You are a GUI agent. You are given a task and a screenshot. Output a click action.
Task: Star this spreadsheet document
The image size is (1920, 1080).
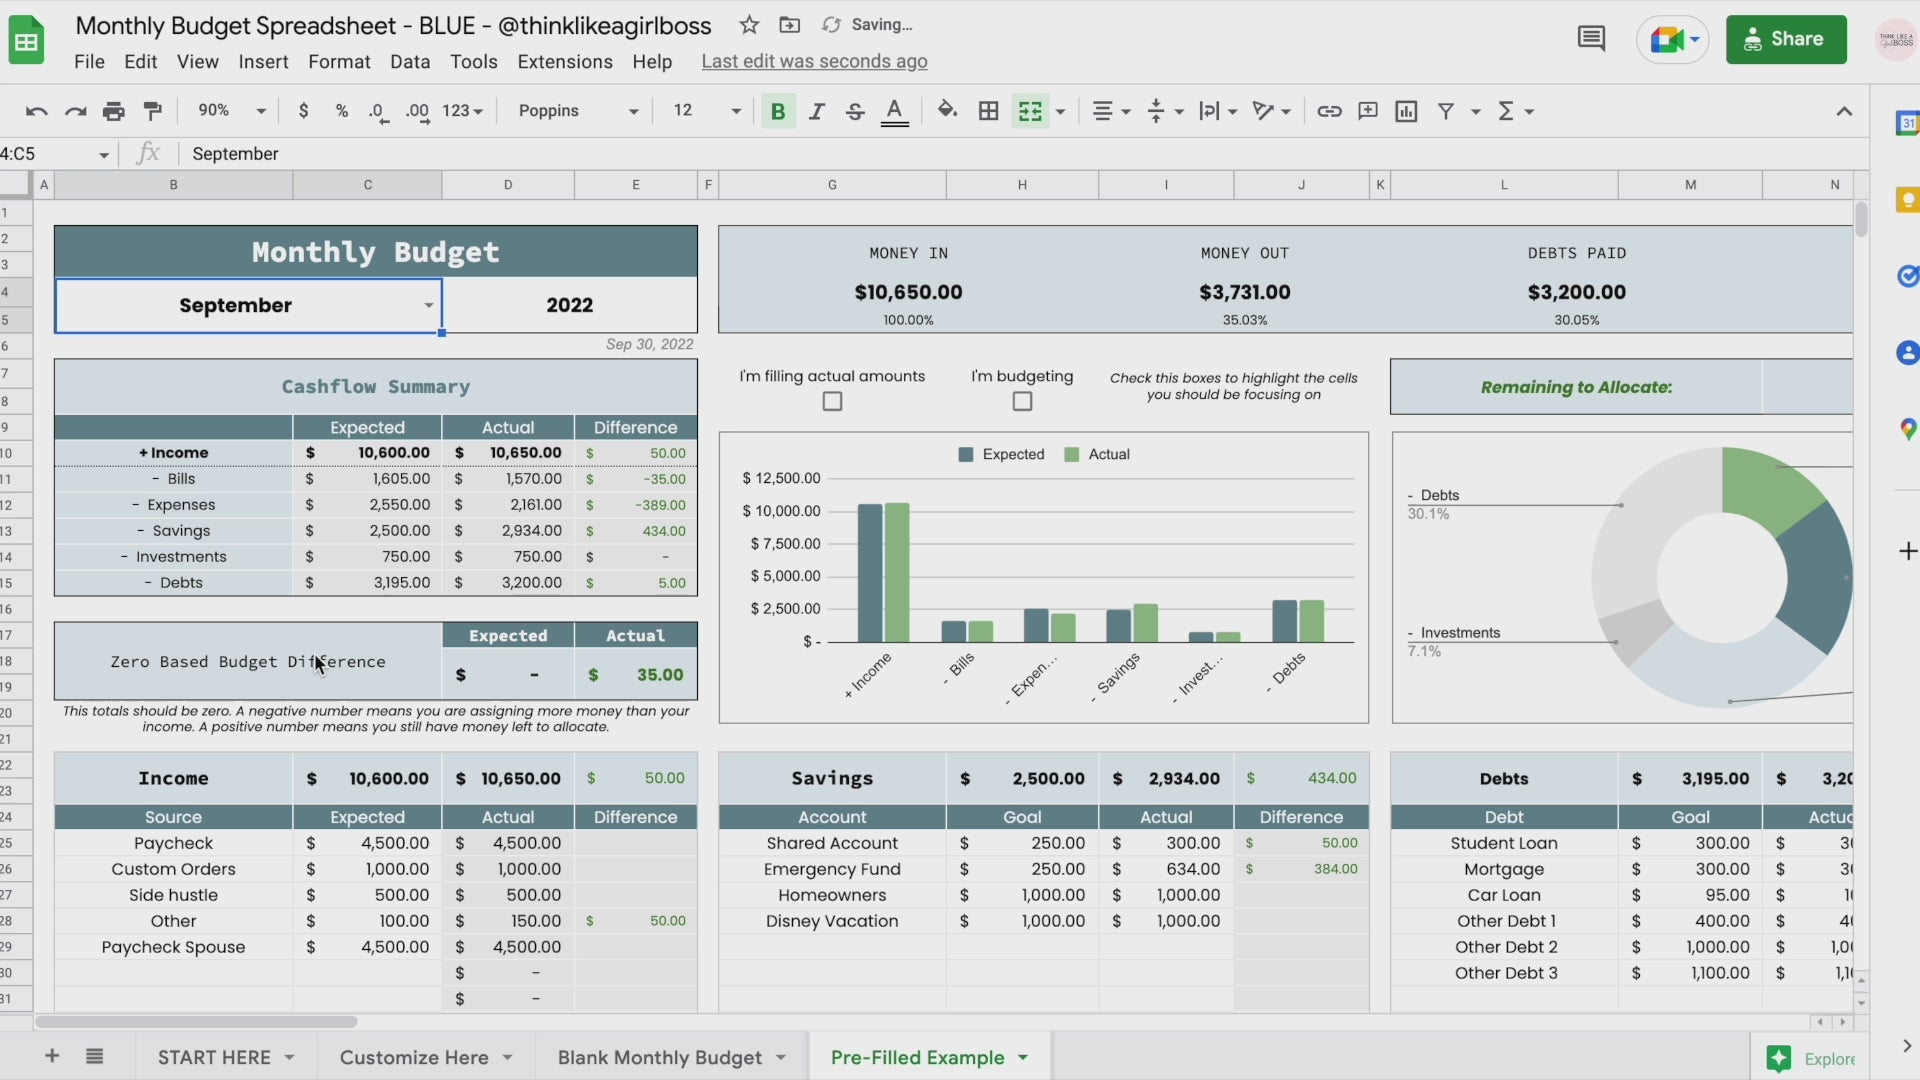click(x=749, y=25)
